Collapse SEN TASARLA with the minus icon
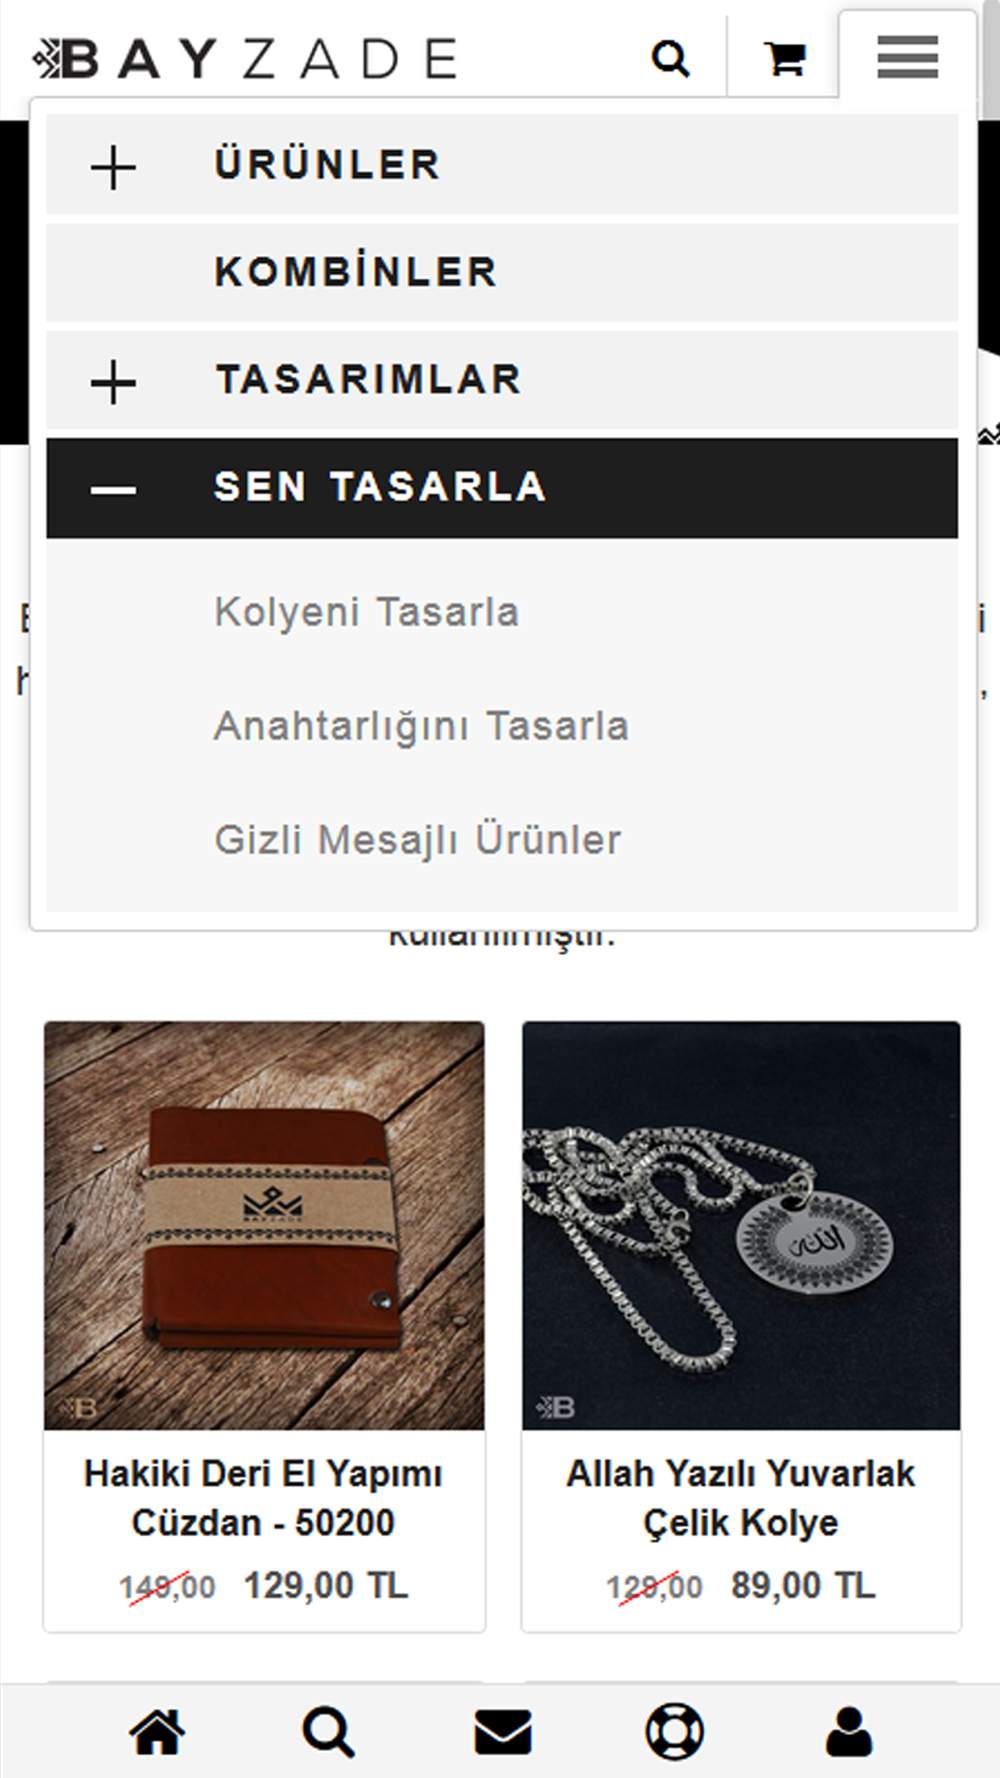This screenshot has height=1778, width=1000. click(113, 489)
